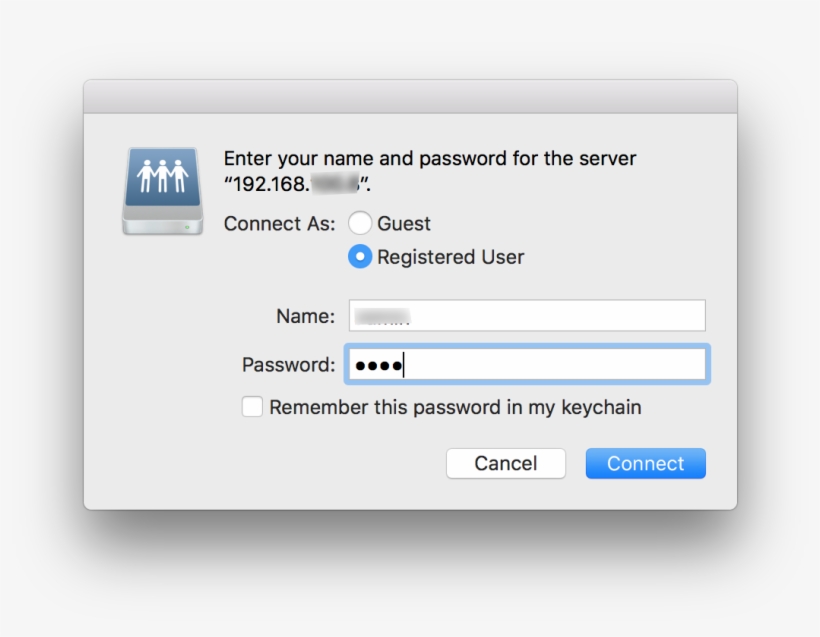The image size is (820, 637).
Task: Click the "Name:" field label
Action: [305, 316]
